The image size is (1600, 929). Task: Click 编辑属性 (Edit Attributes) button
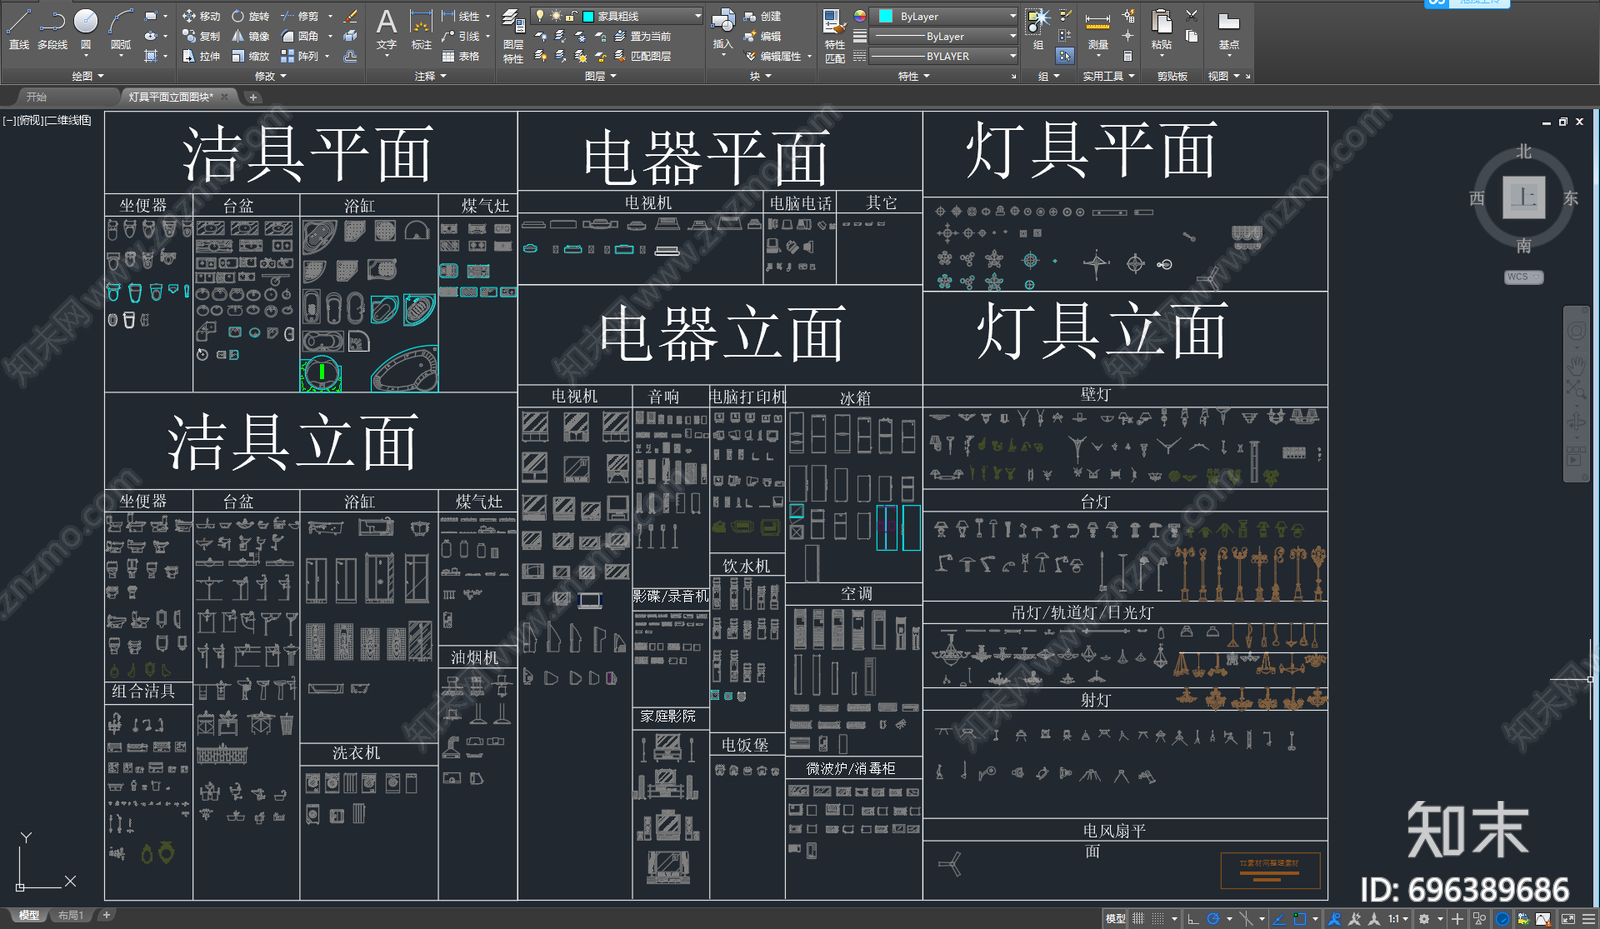click(774, 56)
